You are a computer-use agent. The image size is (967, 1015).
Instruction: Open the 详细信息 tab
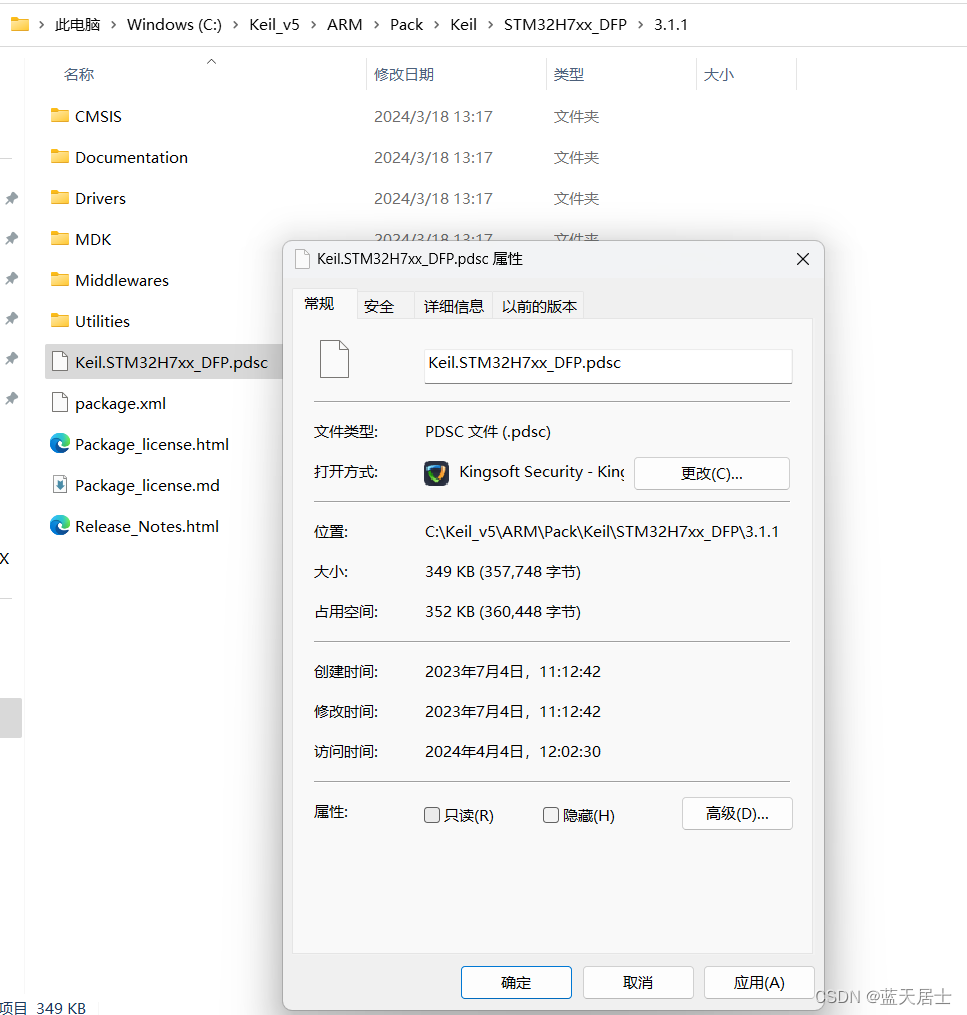point(454,306)
